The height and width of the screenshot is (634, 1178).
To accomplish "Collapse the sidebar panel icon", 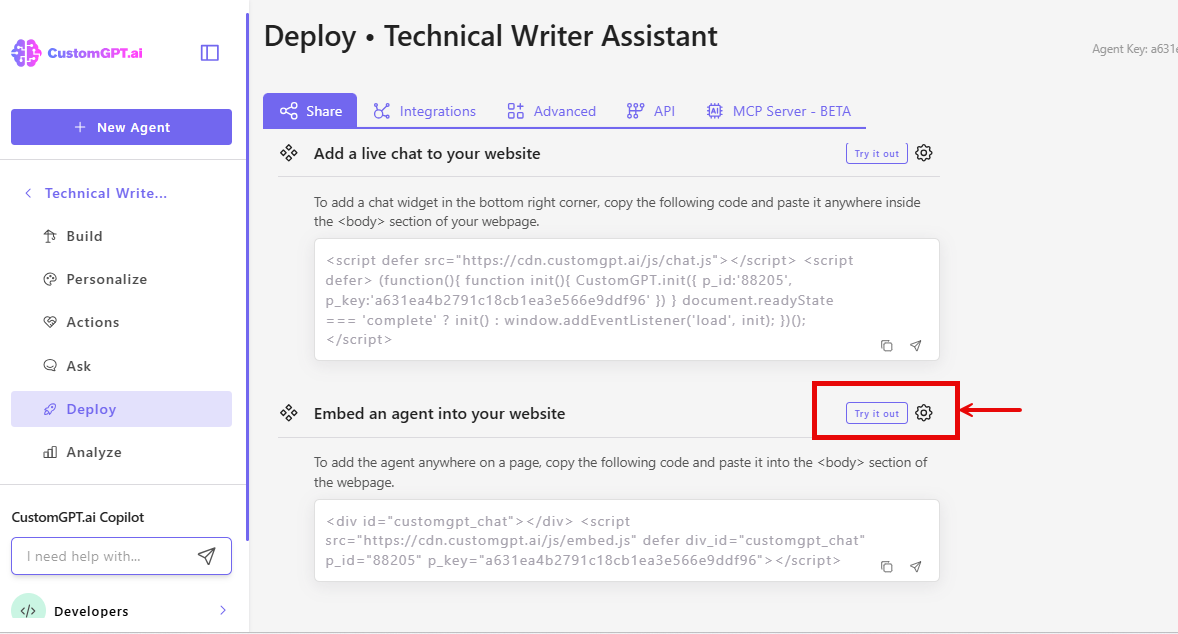I will point(210,53).
